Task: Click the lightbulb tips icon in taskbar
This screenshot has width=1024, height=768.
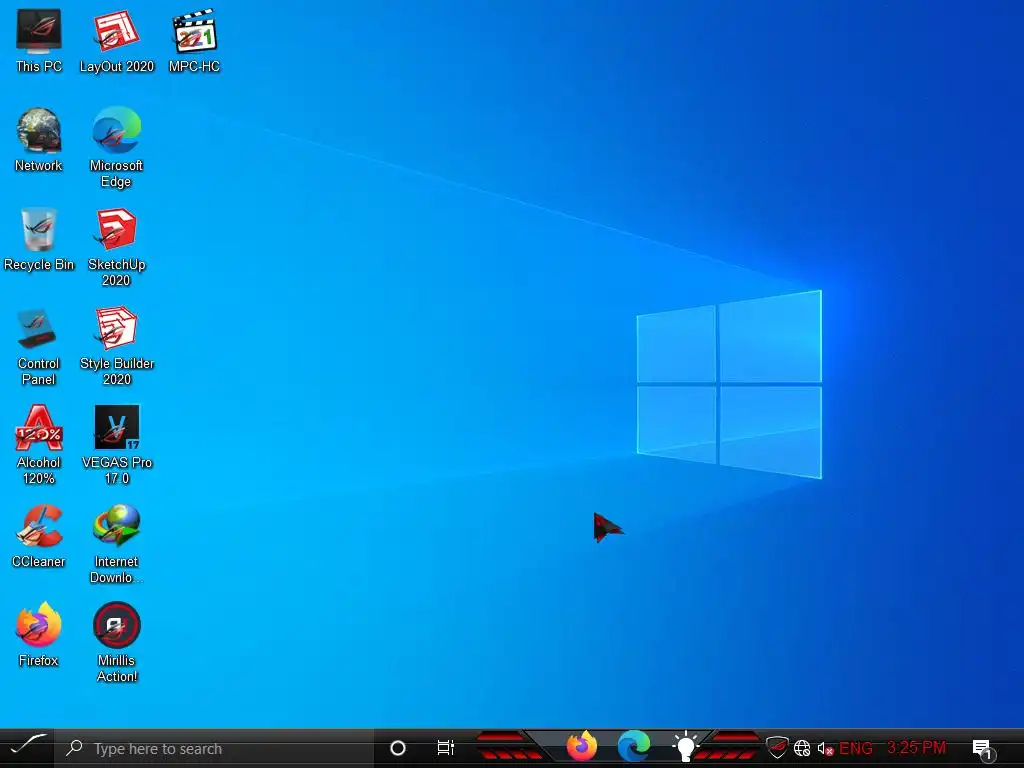Action: click(x=685, y=746)
